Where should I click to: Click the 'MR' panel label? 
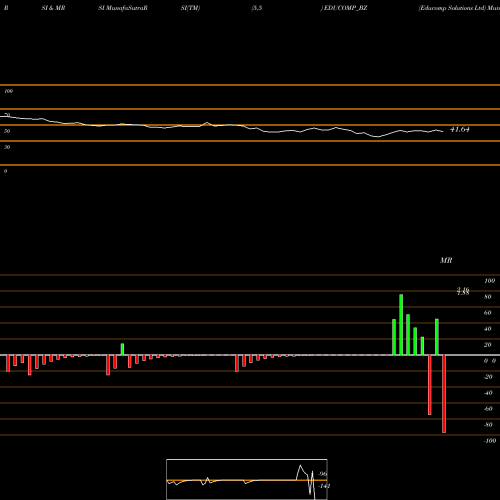[446, 260]
